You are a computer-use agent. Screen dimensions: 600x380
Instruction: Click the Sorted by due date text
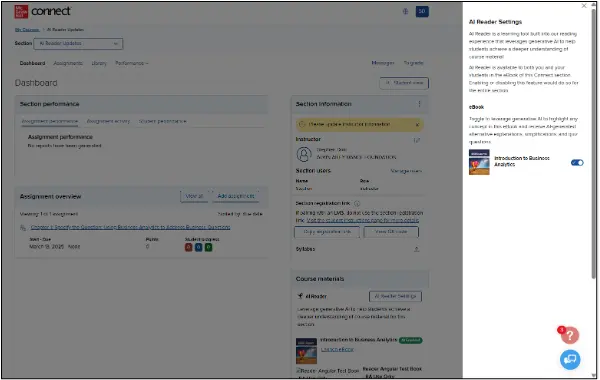(240, 214)
